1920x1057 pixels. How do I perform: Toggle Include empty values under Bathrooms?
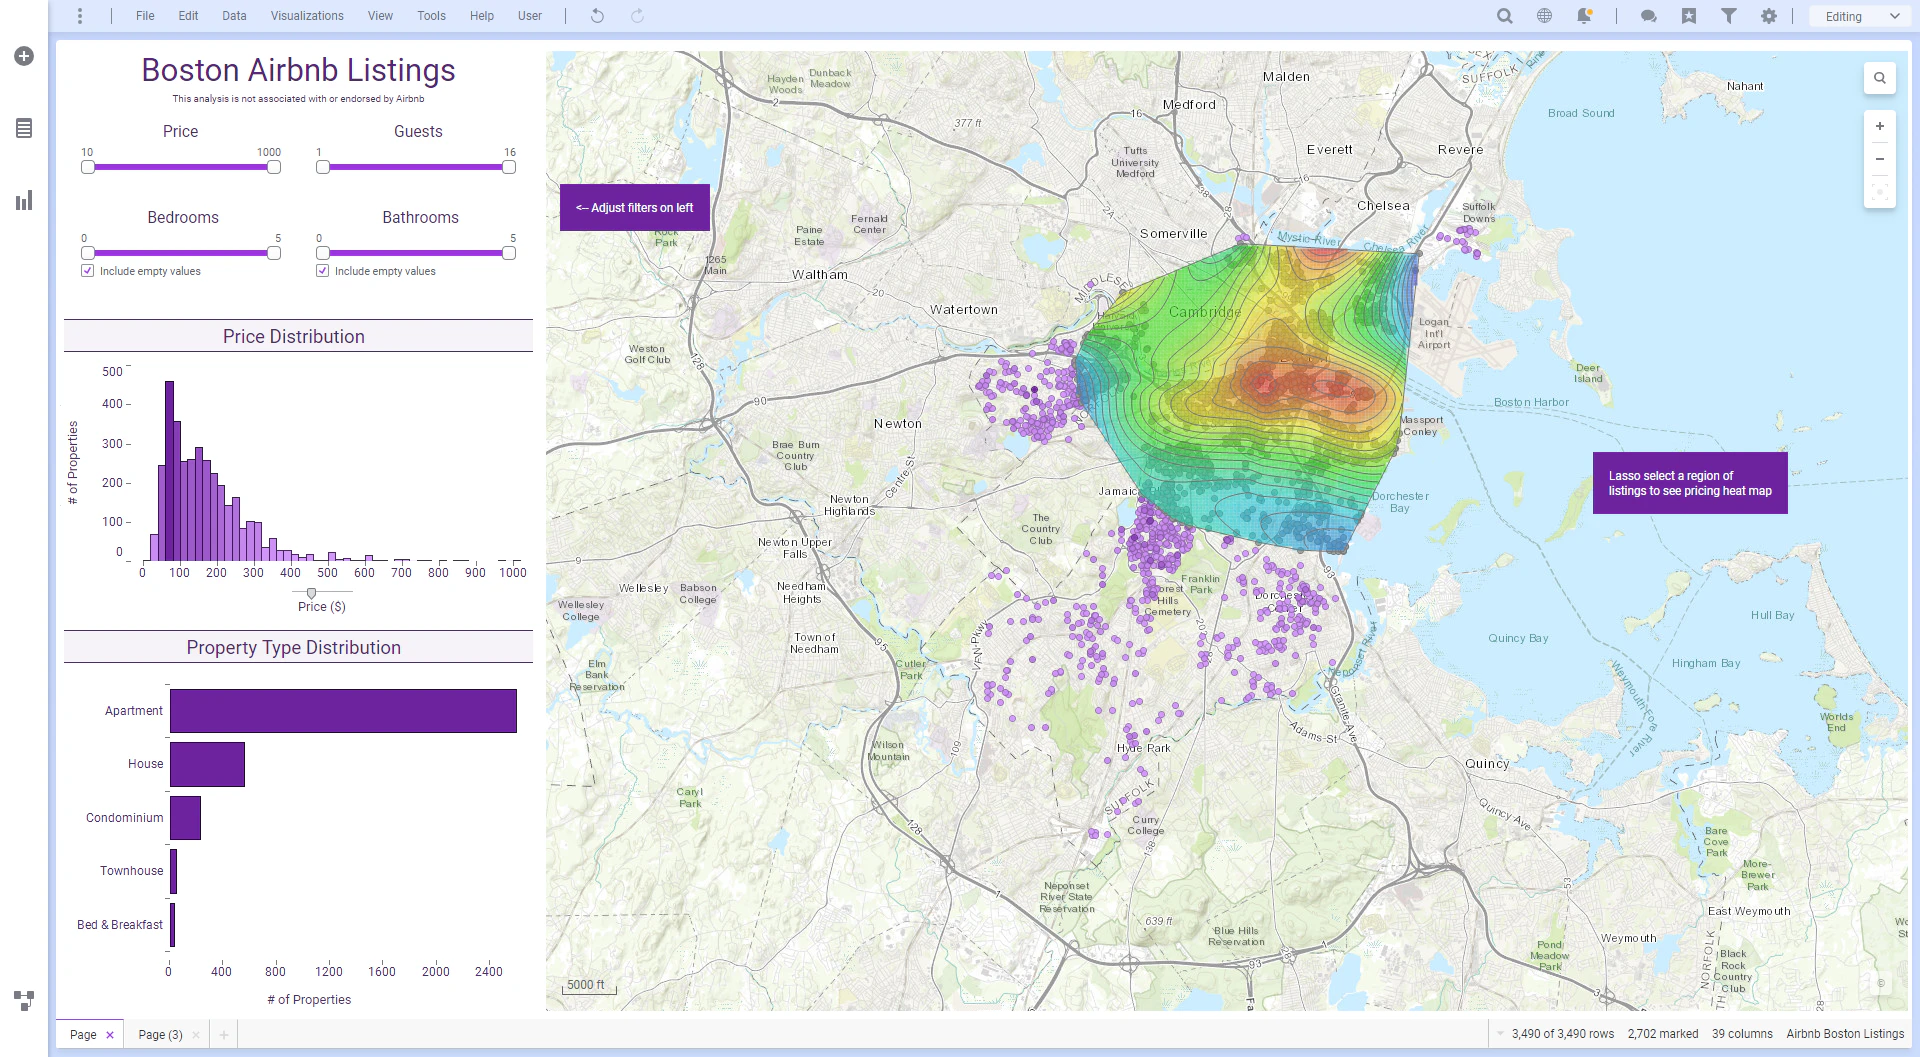tap(322, 270)
